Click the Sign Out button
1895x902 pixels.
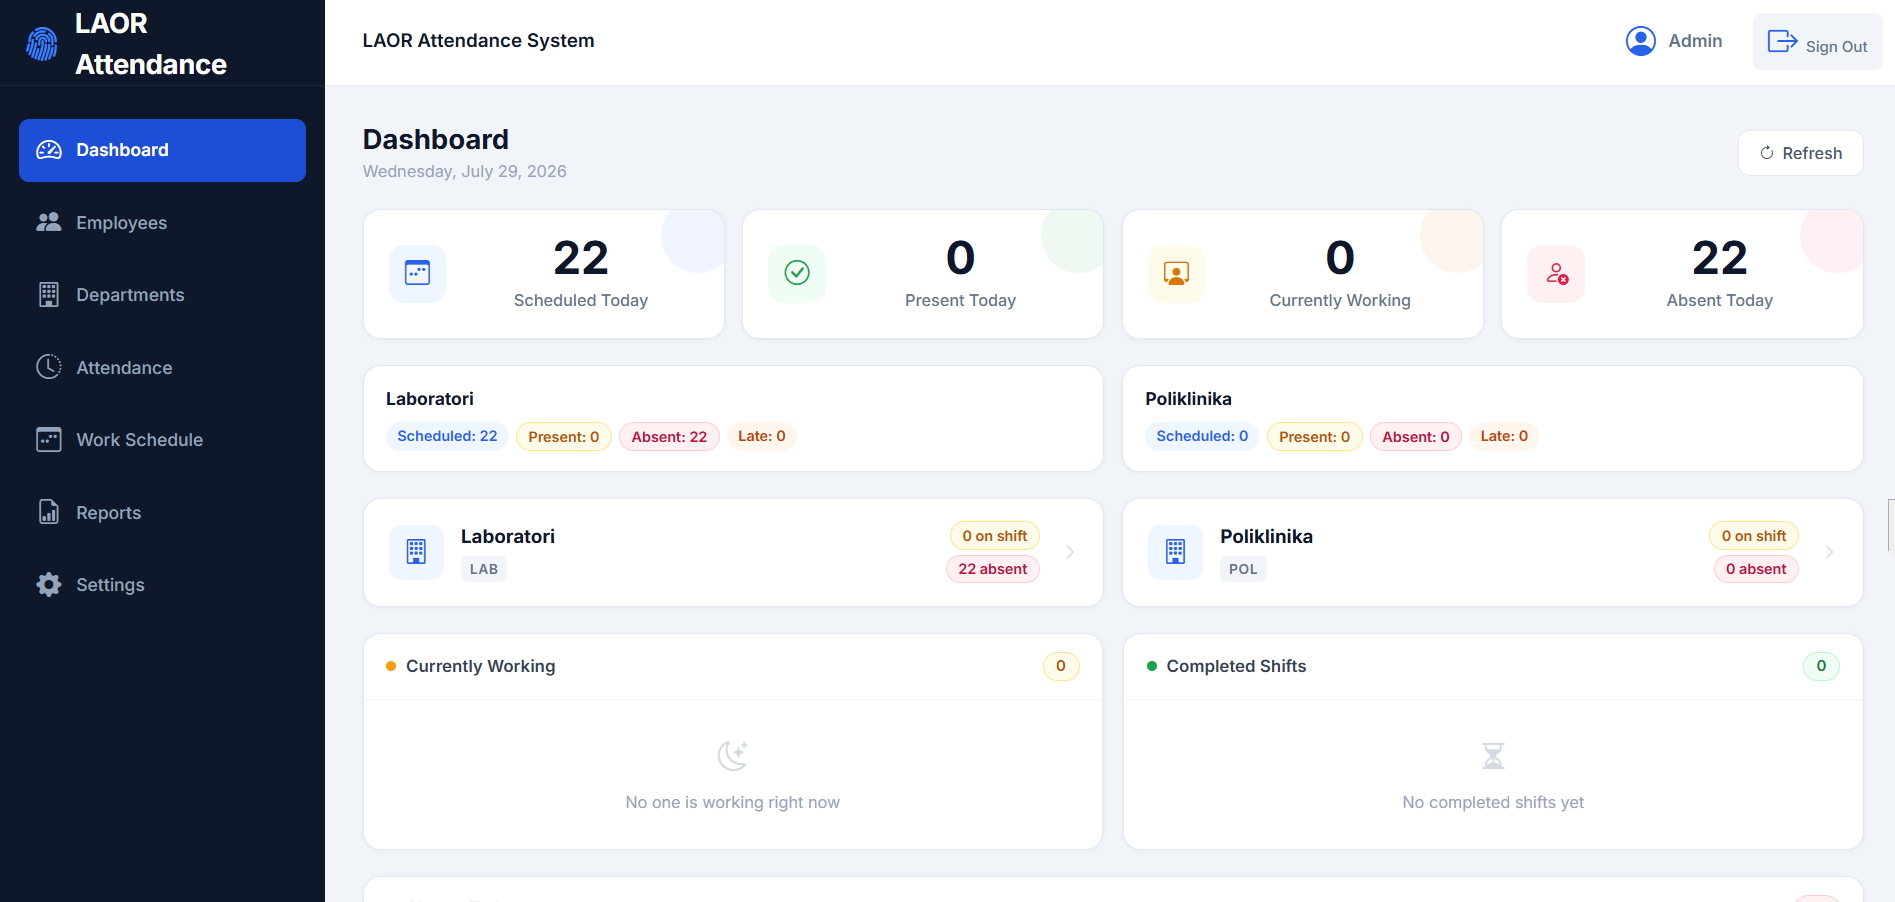click(x=1817, y=41)
